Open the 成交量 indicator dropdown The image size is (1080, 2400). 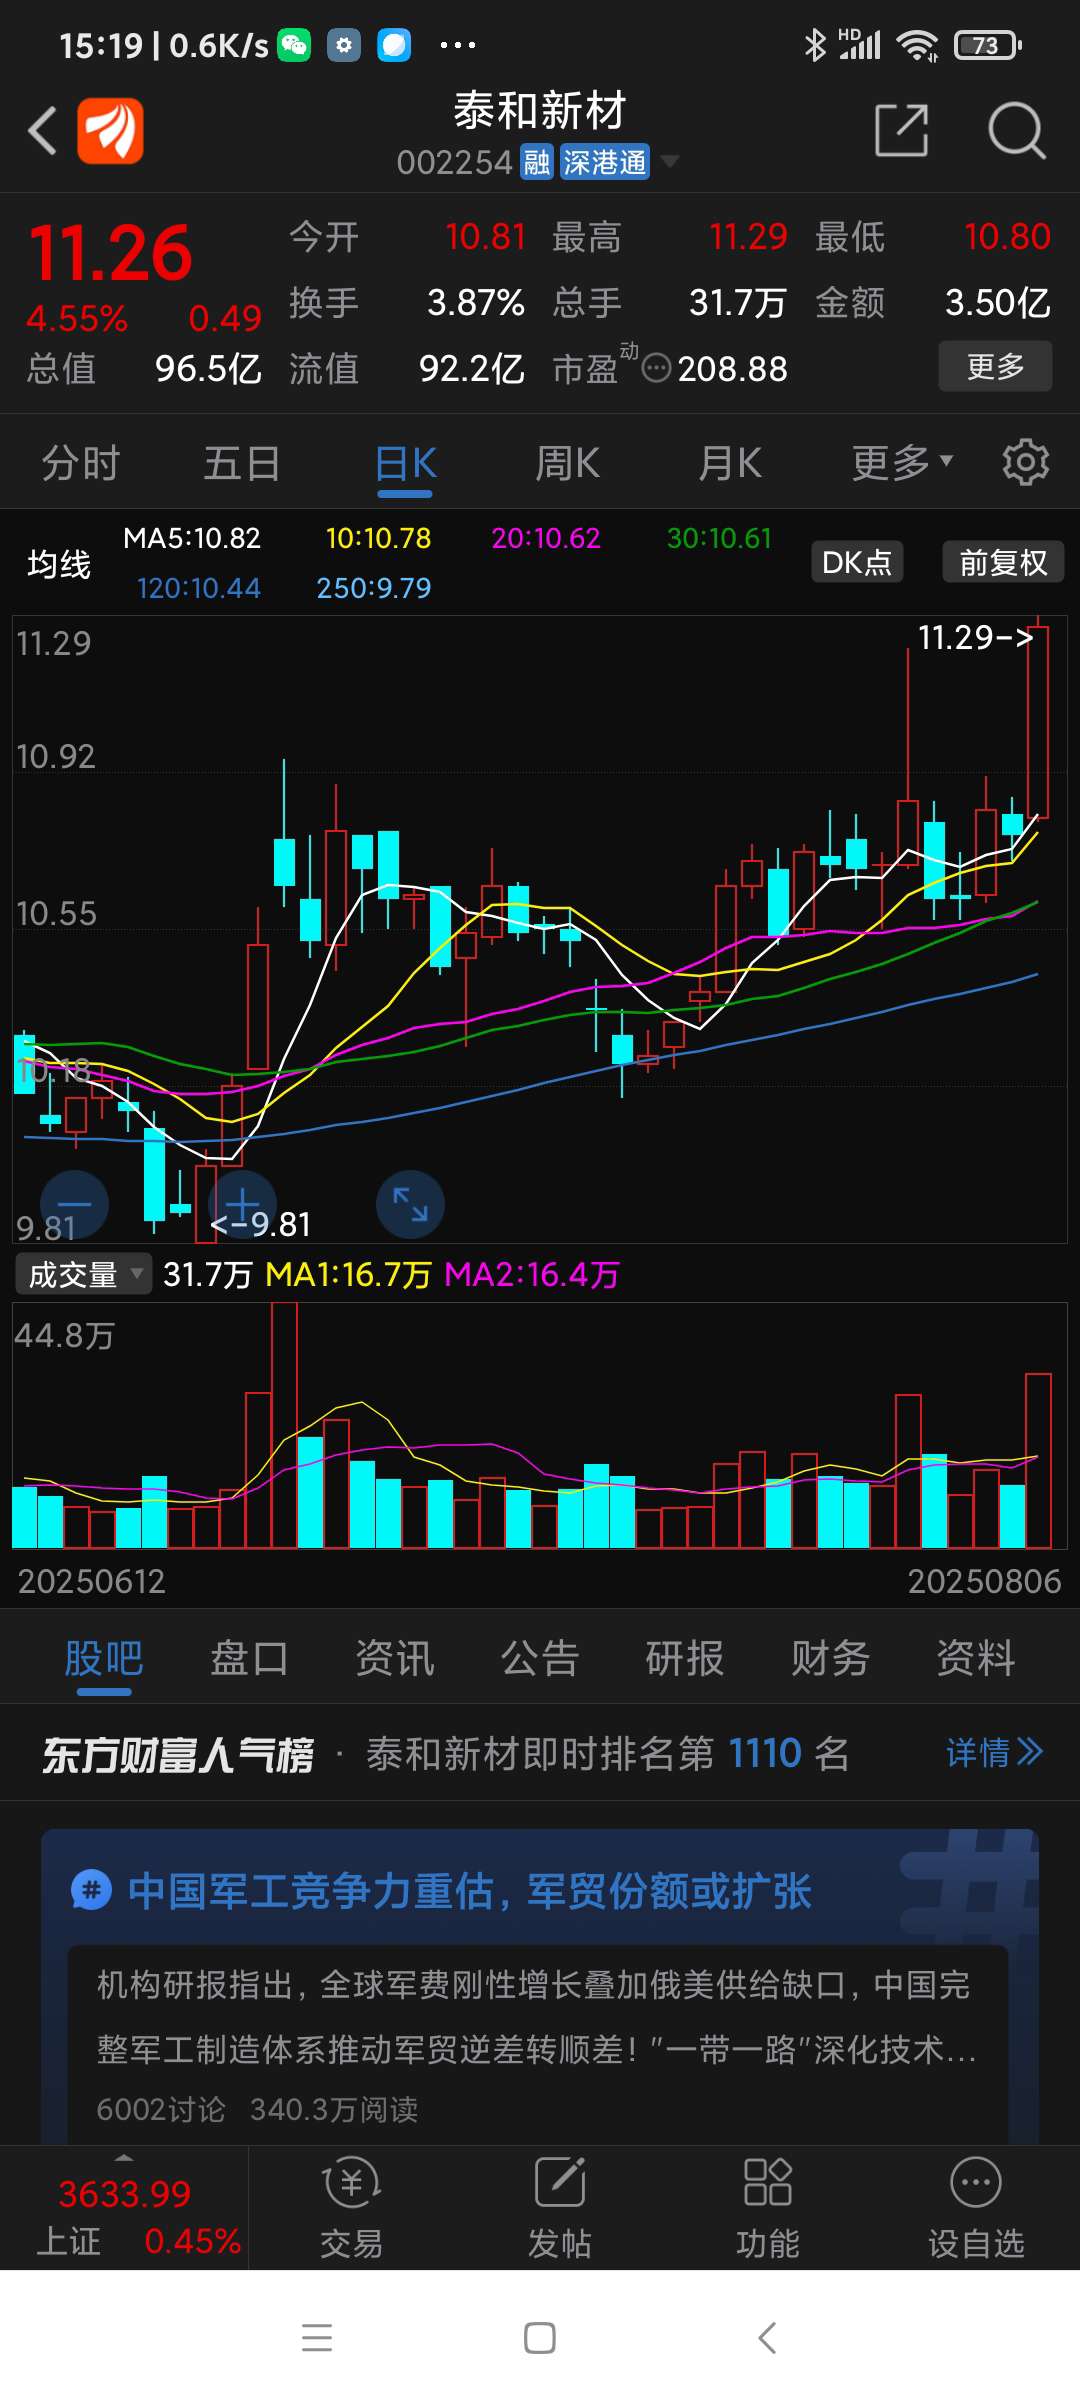click(x=83, y=1274)
